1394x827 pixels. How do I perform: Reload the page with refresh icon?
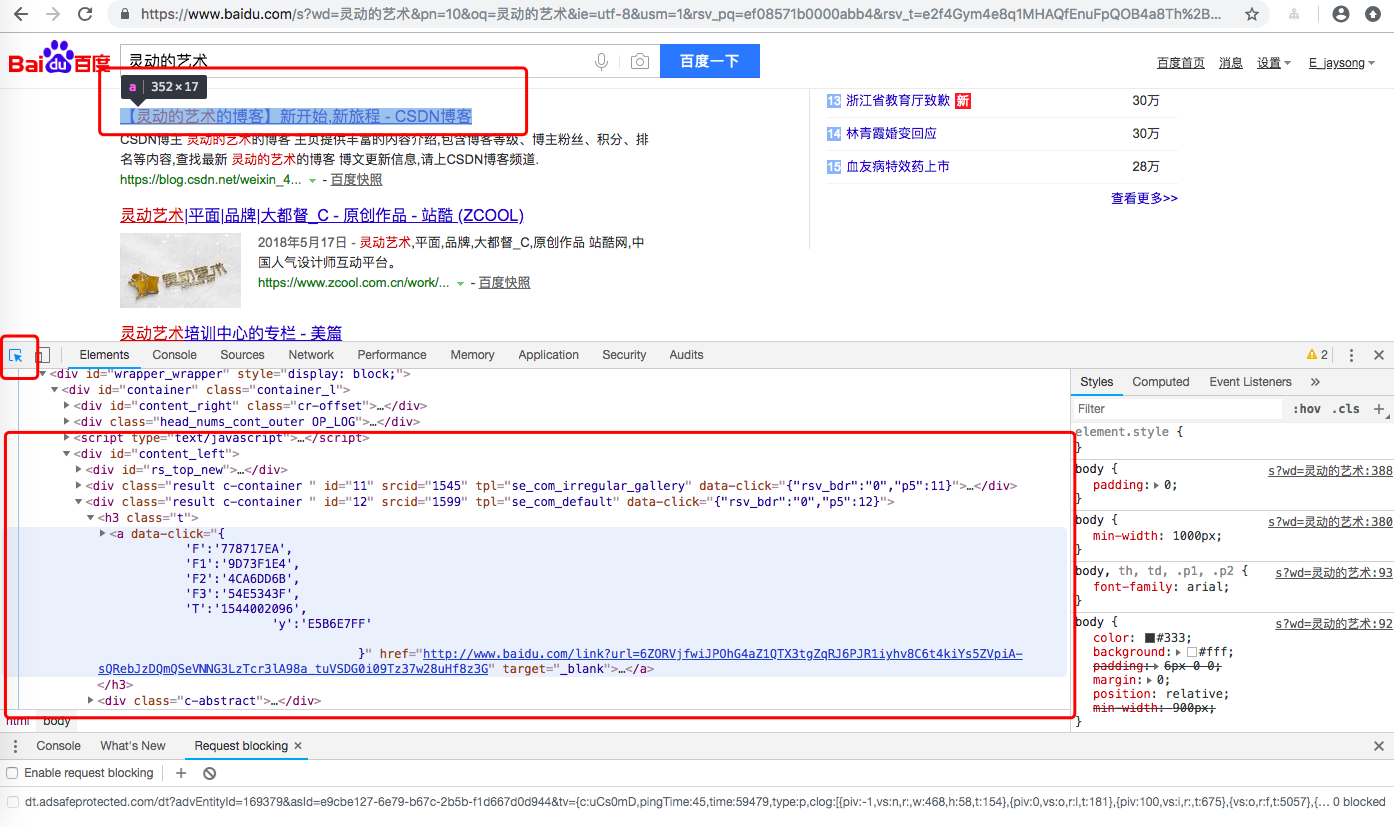[x=86, y=14]
